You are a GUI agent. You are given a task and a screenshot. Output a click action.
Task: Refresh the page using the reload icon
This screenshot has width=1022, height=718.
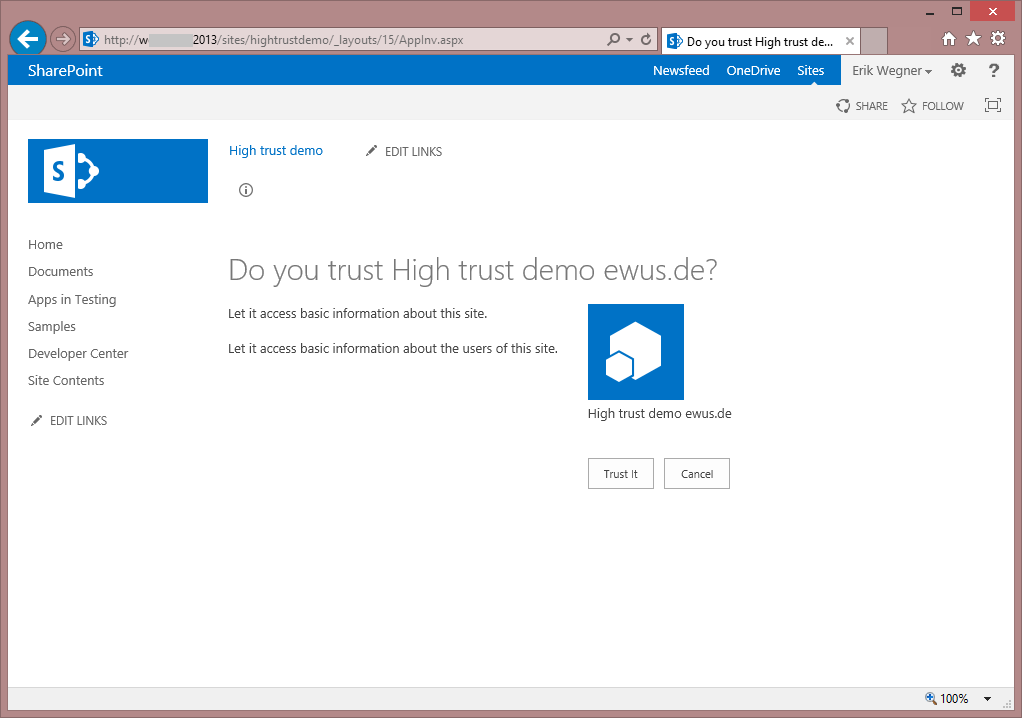coord(646,40)
